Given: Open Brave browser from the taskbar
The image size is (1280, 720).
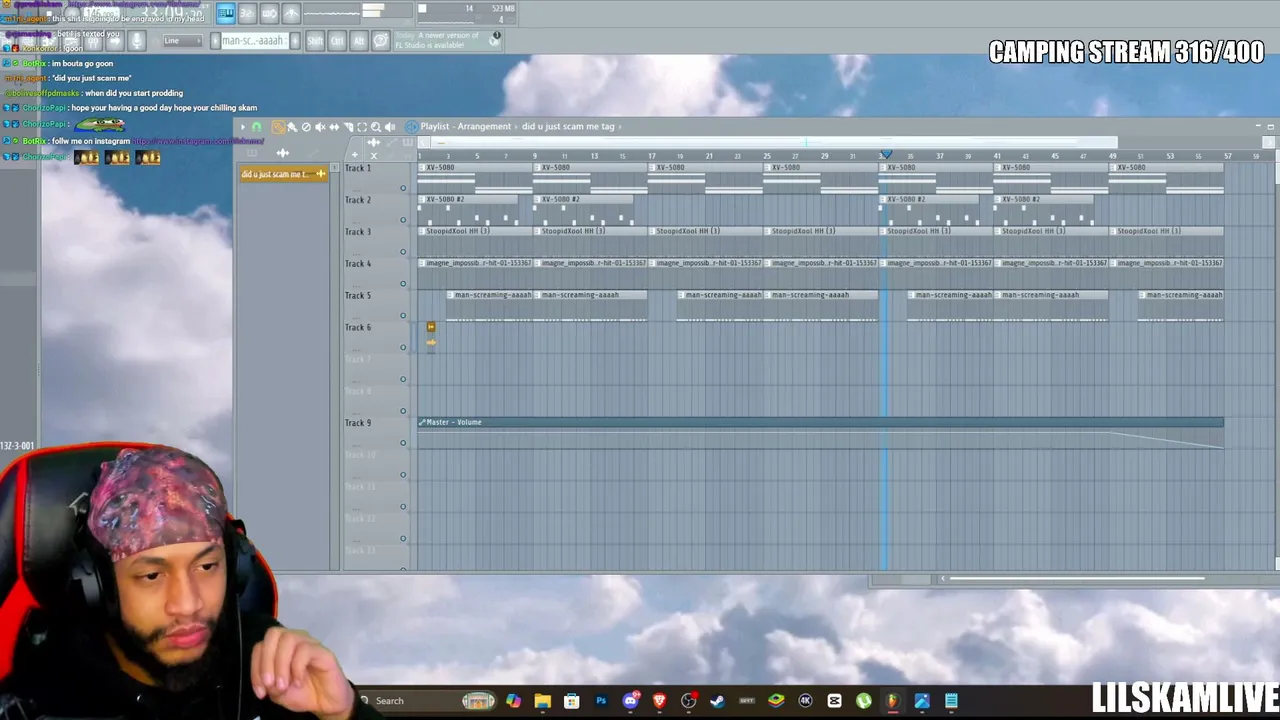Looking at the screenshot, I should click(659, 701).
